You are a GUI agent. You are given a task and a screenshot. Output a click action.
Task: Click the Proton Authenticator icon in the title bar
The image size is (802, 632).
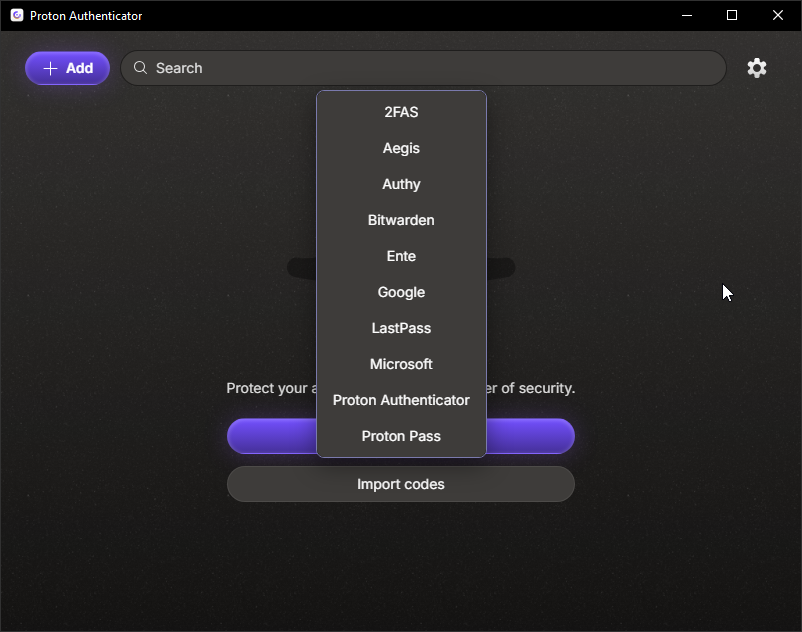point(14,15)
